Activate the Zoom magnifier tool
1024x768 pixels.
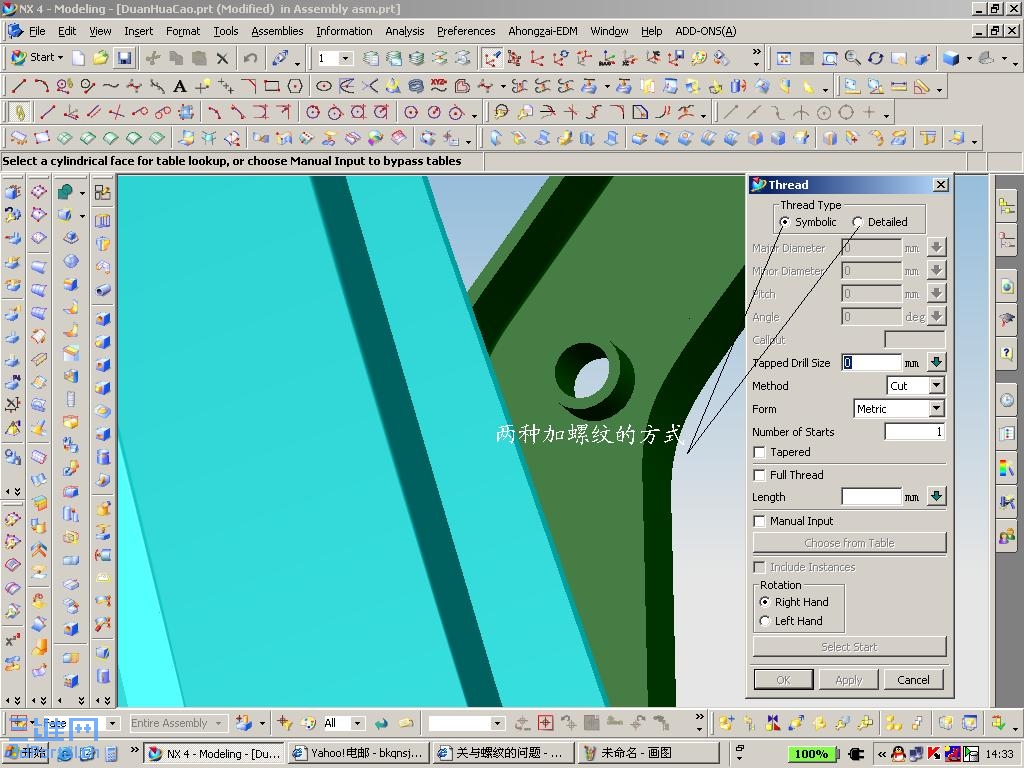click(x=852, y=58)
